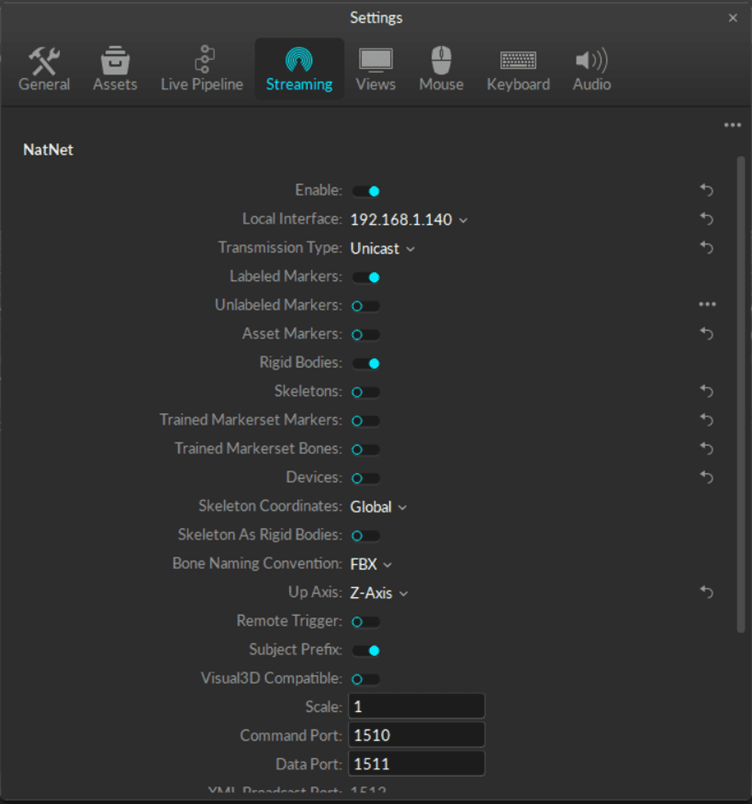Expand the Skeleton Coordinates dropdown
752x804 pixels.
(x=378, y=507)
